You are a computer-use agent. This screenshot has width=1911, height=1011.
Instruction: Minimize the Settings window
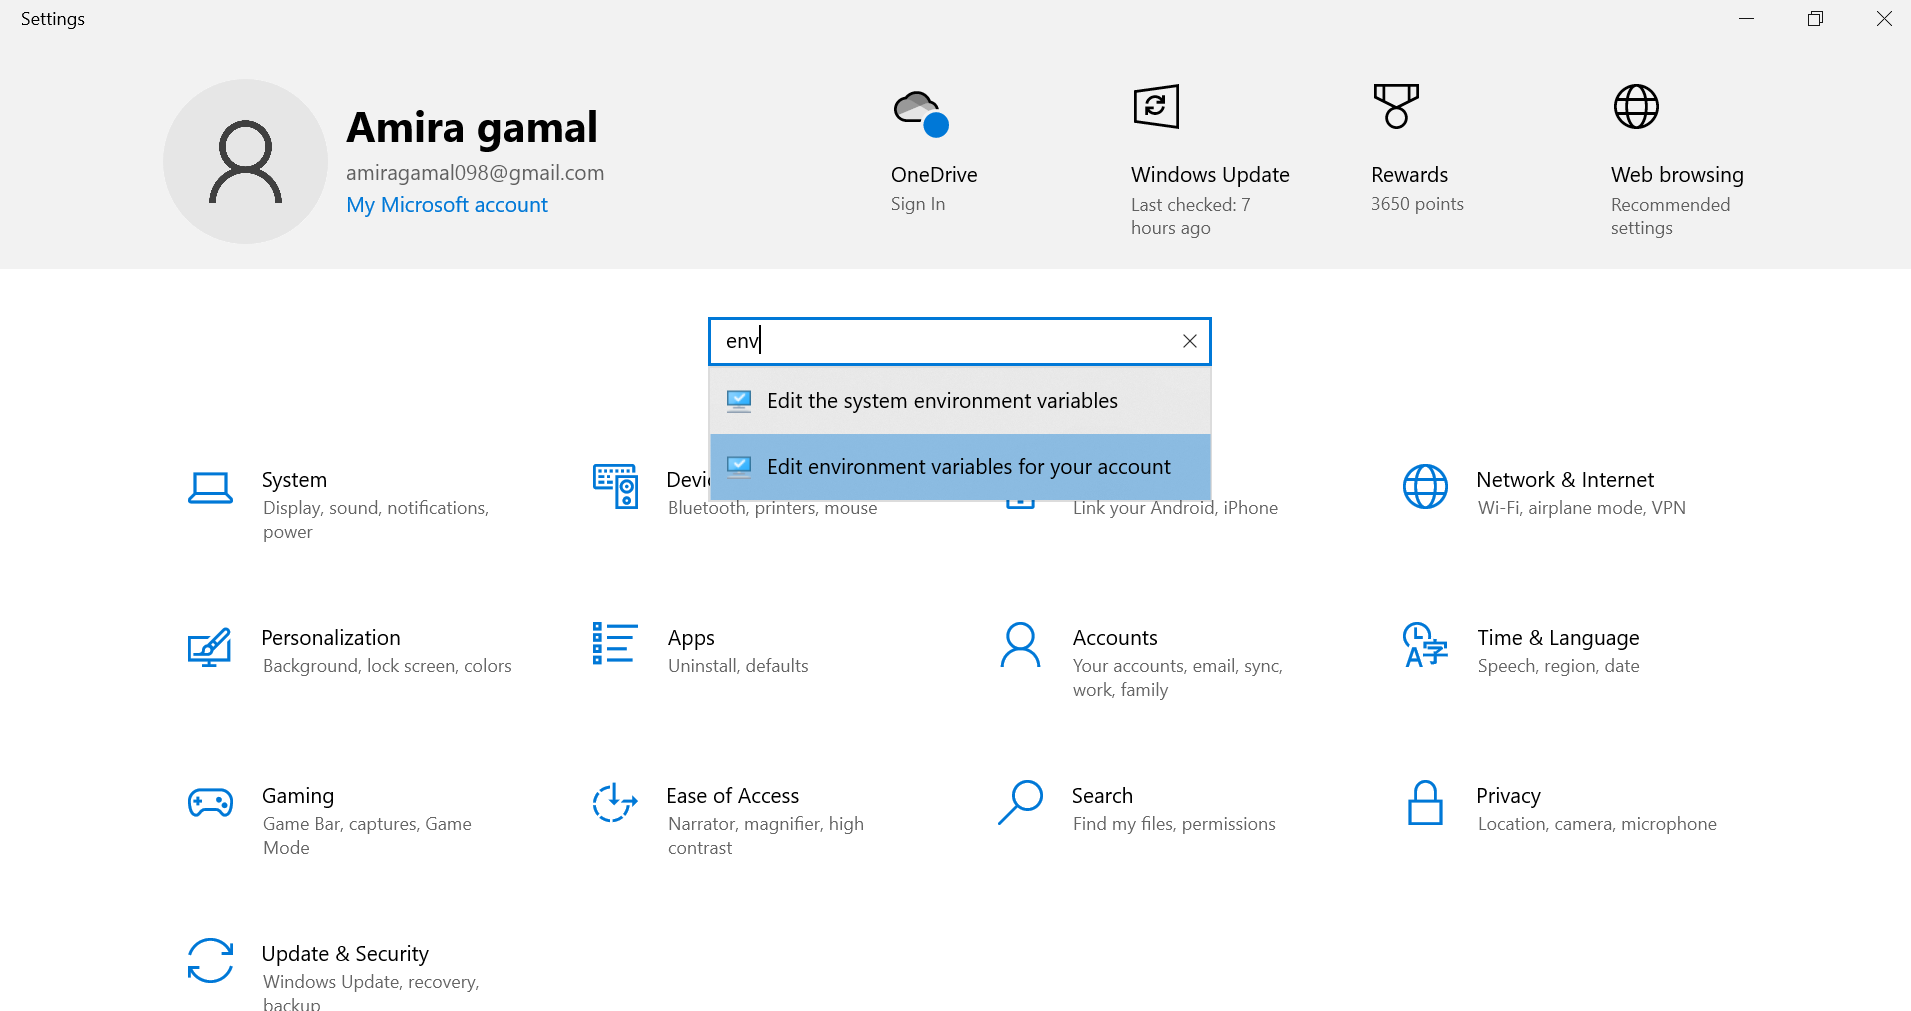(x=1747, y=19)
